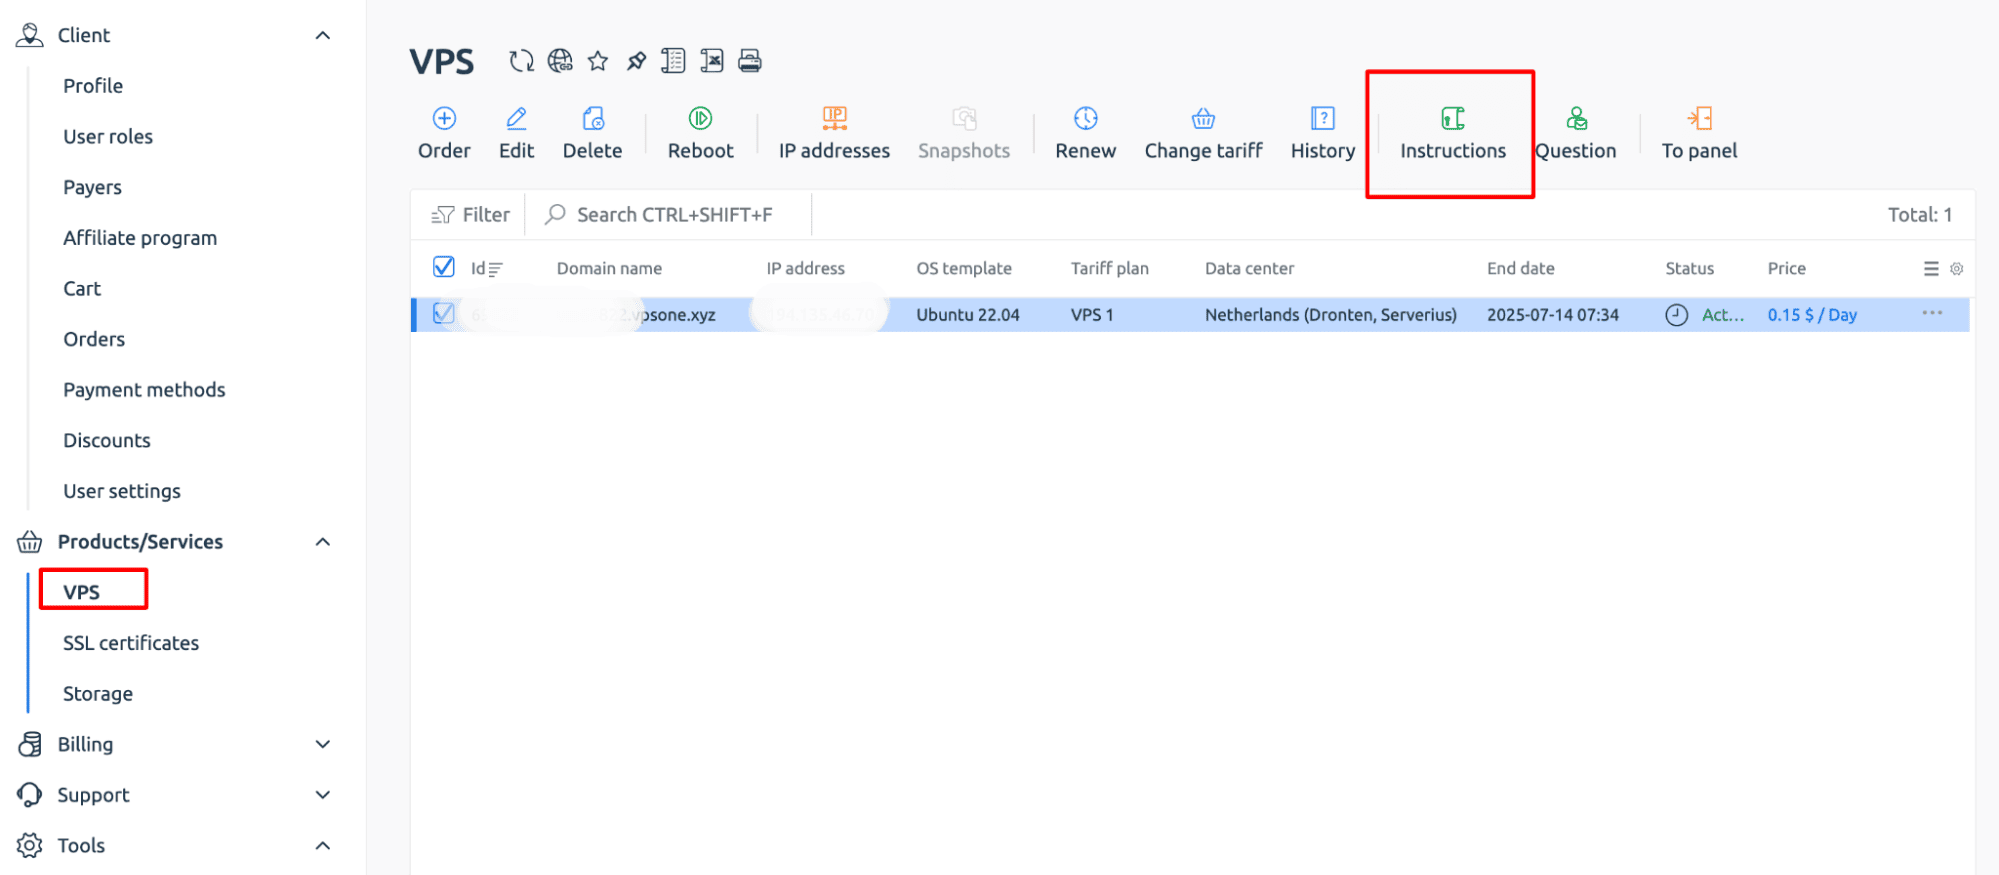Viewport: 1999px width, 875px height.
Task: Open SSL certificates in the sidebar
Action: pos(131,643)
